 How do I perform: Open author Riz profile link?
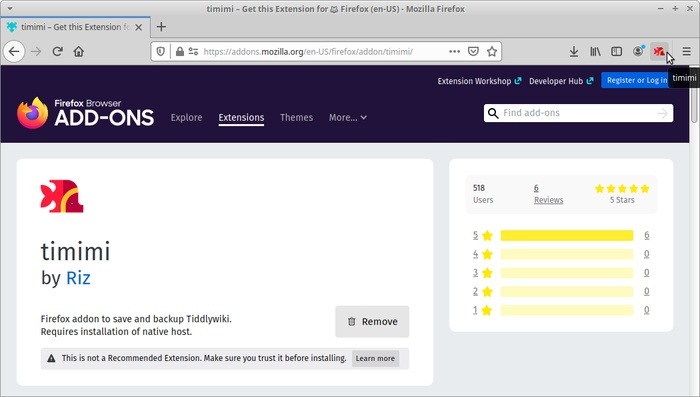(x=78, y=278)
